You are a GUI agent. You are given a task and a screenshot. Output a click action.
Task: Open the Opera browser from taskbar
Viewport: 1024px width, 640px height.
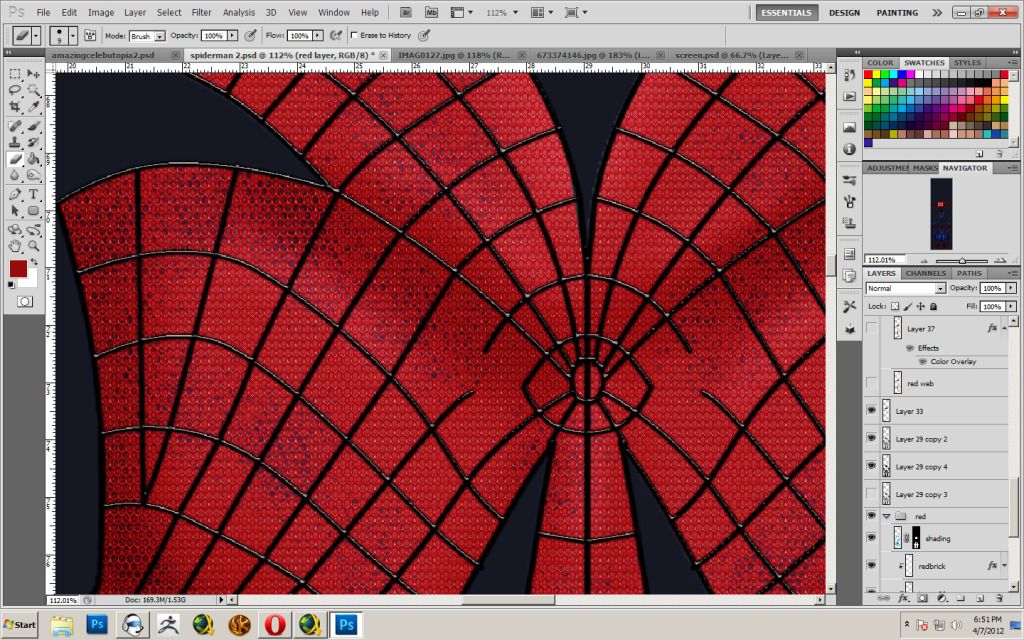[x=275, y=624]
